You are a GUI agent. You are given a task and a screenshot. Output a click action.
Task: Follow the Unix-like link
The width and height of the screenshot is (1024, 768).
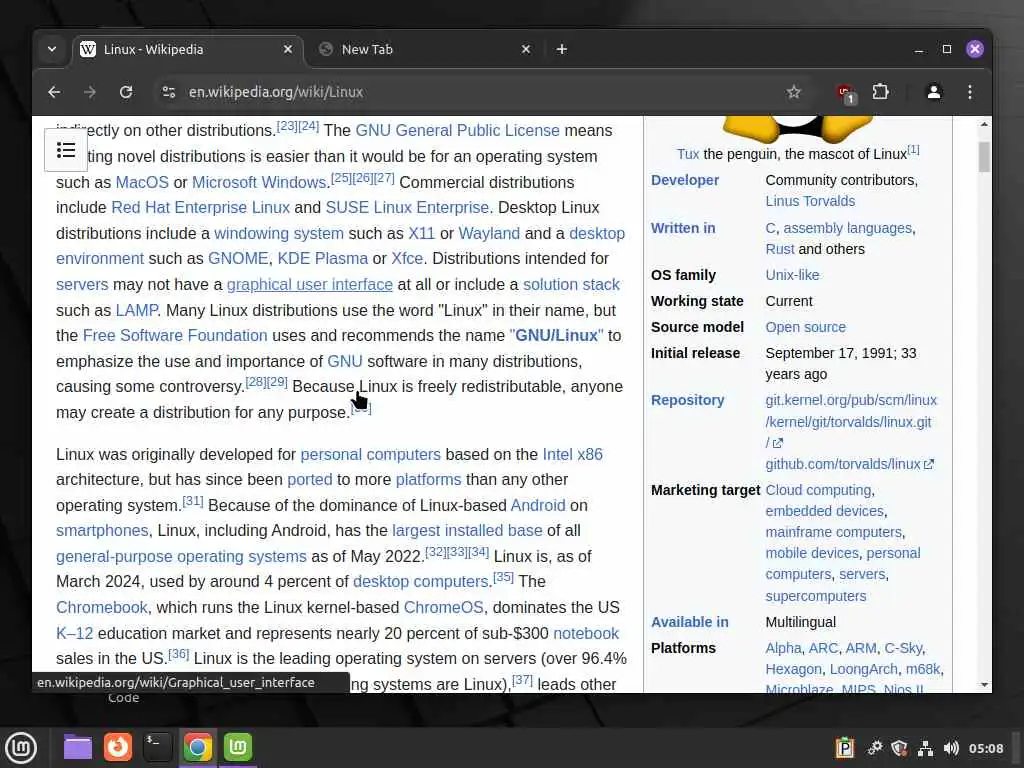point(792,275)
